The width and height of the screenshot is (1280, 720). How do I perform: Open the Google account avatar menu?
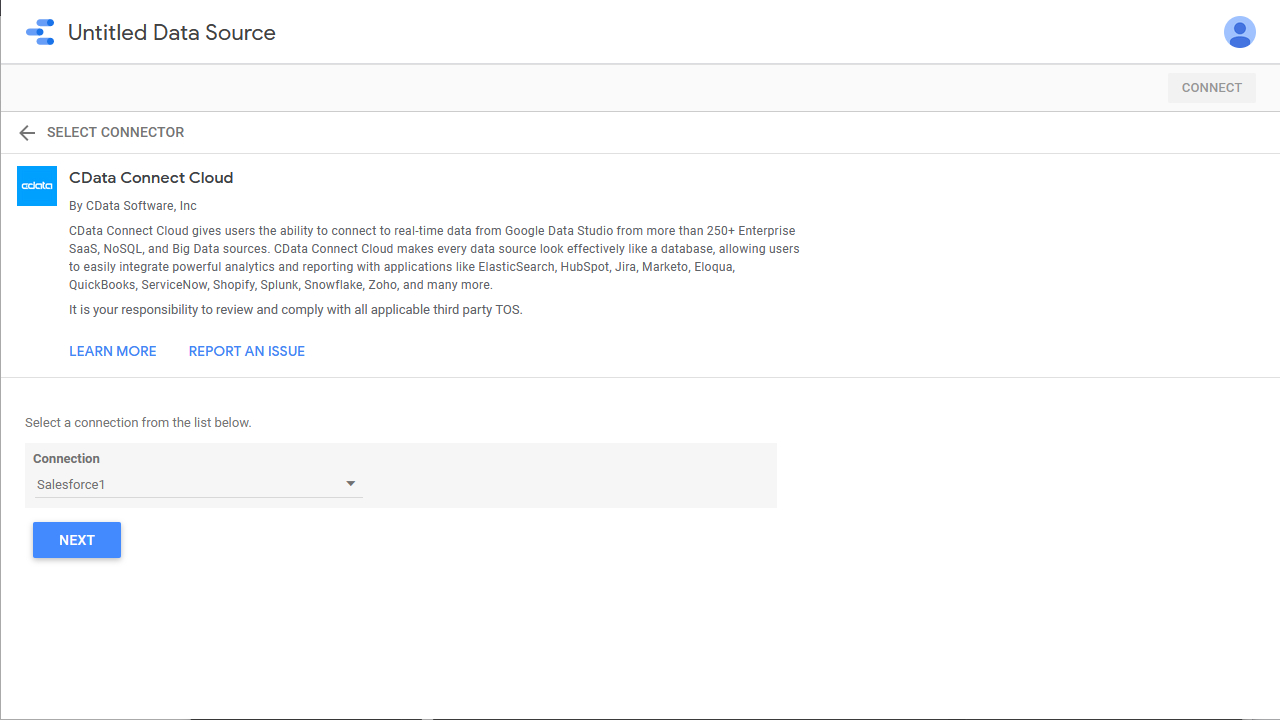(x=1240, y=32)
